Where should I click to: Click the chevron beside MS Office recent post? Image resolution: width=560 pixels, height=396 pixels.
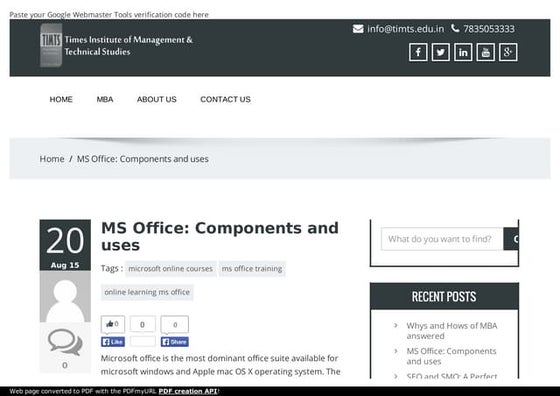click(x=396, y=351)
